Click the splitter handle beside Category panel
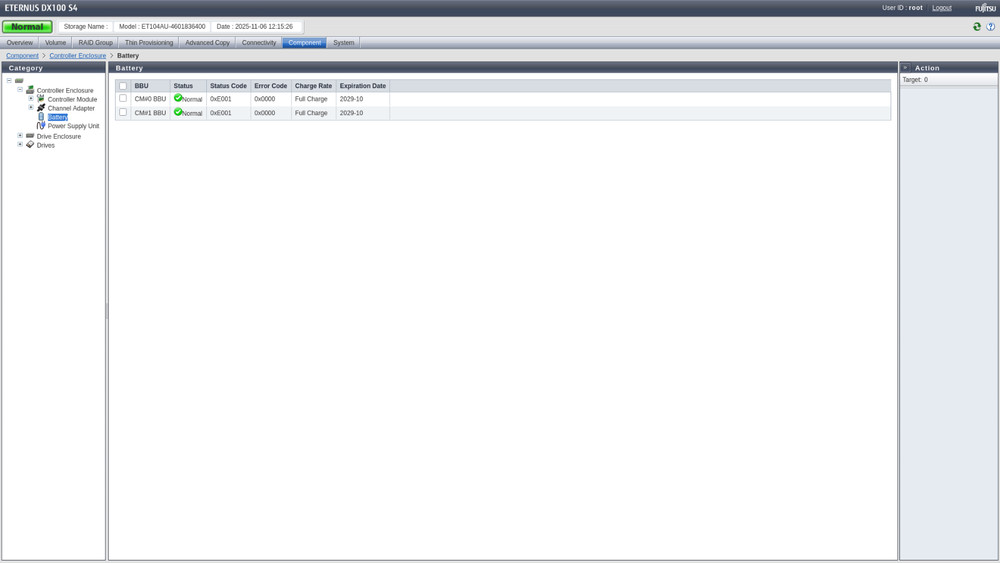The image size is (1000, 563). point(107,311)
